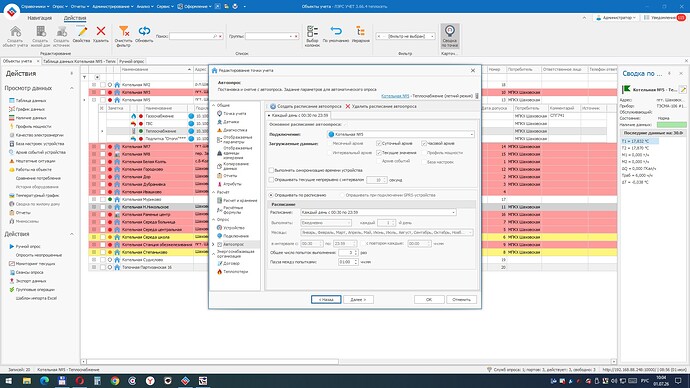Toggle the daily archive (Суточный архив) checkbox
690x388 pixels.
point(378,143)
